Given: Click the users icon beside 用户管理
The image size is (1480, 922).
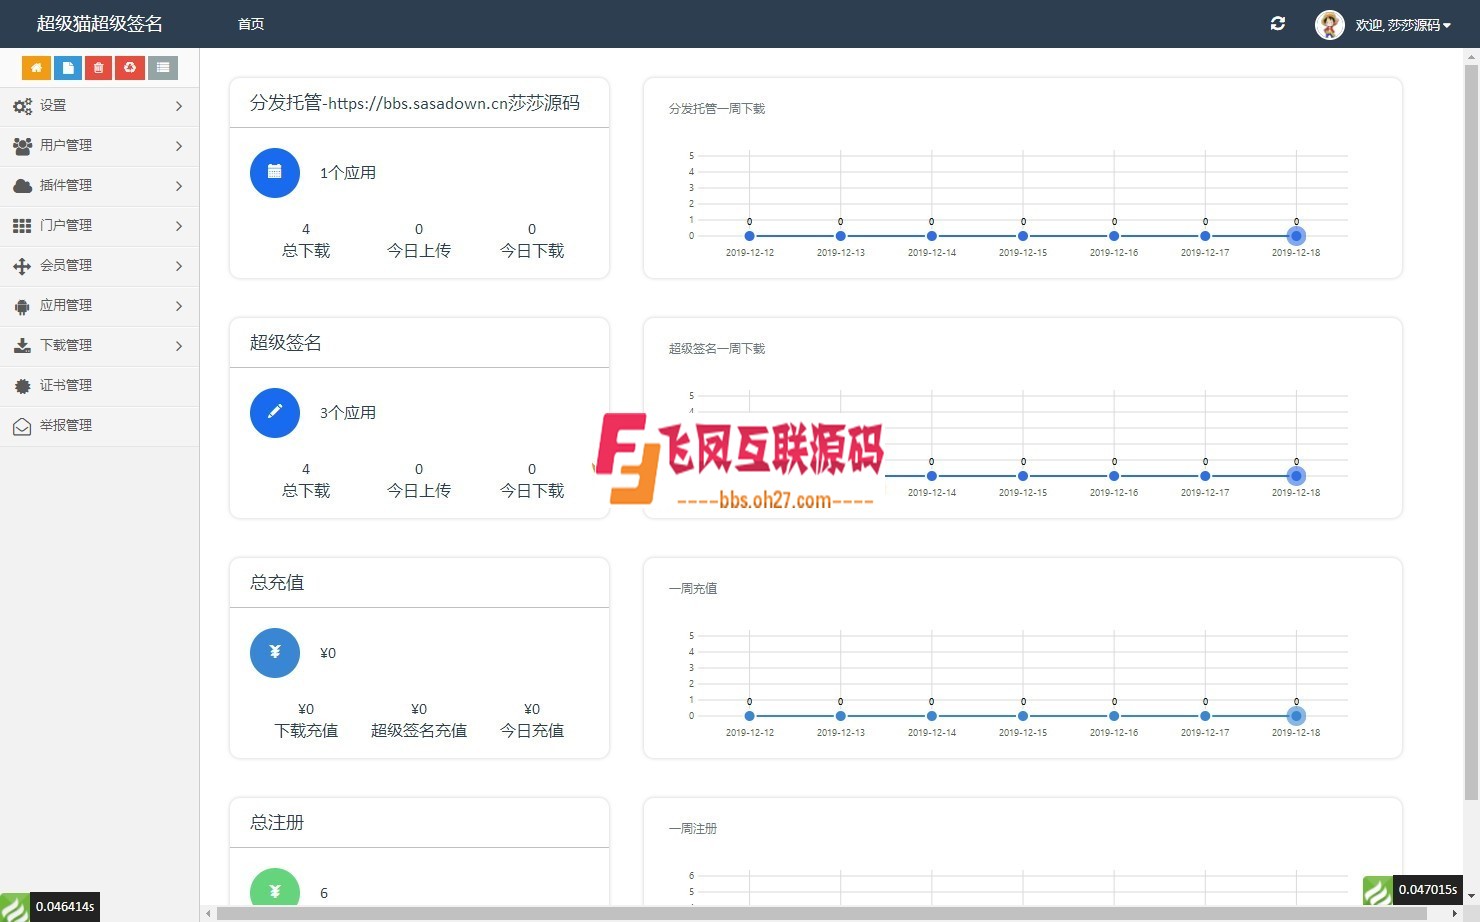Looking at the screenshot, I should pos(22,146).
